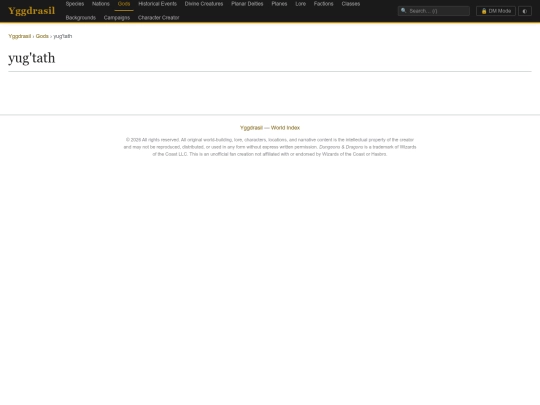Go to Gods breadcrumb link
The image size is (540, 405).
[42, 36]
